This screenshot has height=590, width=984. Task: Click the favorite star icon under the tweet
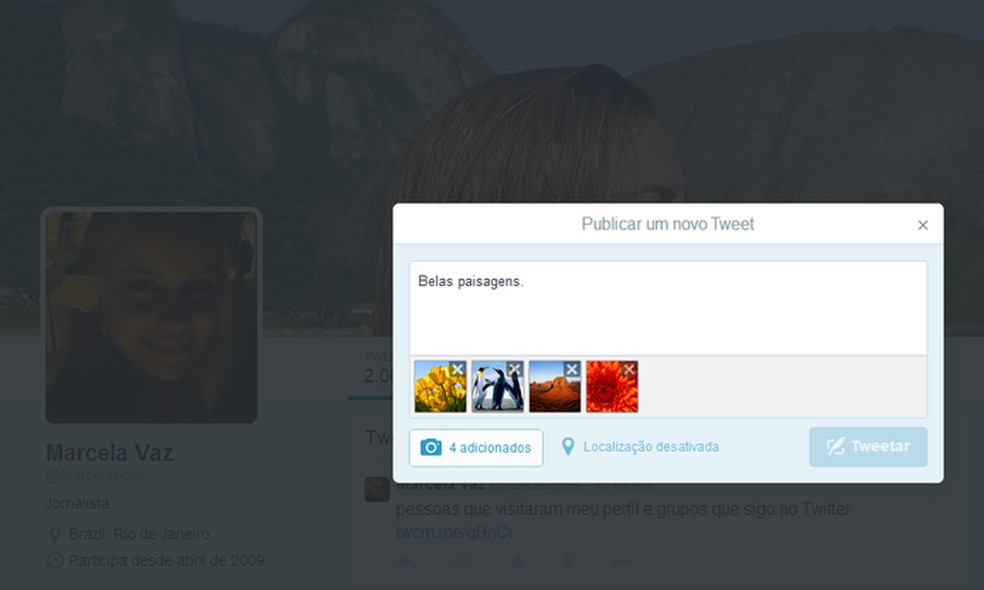(517, 562)
